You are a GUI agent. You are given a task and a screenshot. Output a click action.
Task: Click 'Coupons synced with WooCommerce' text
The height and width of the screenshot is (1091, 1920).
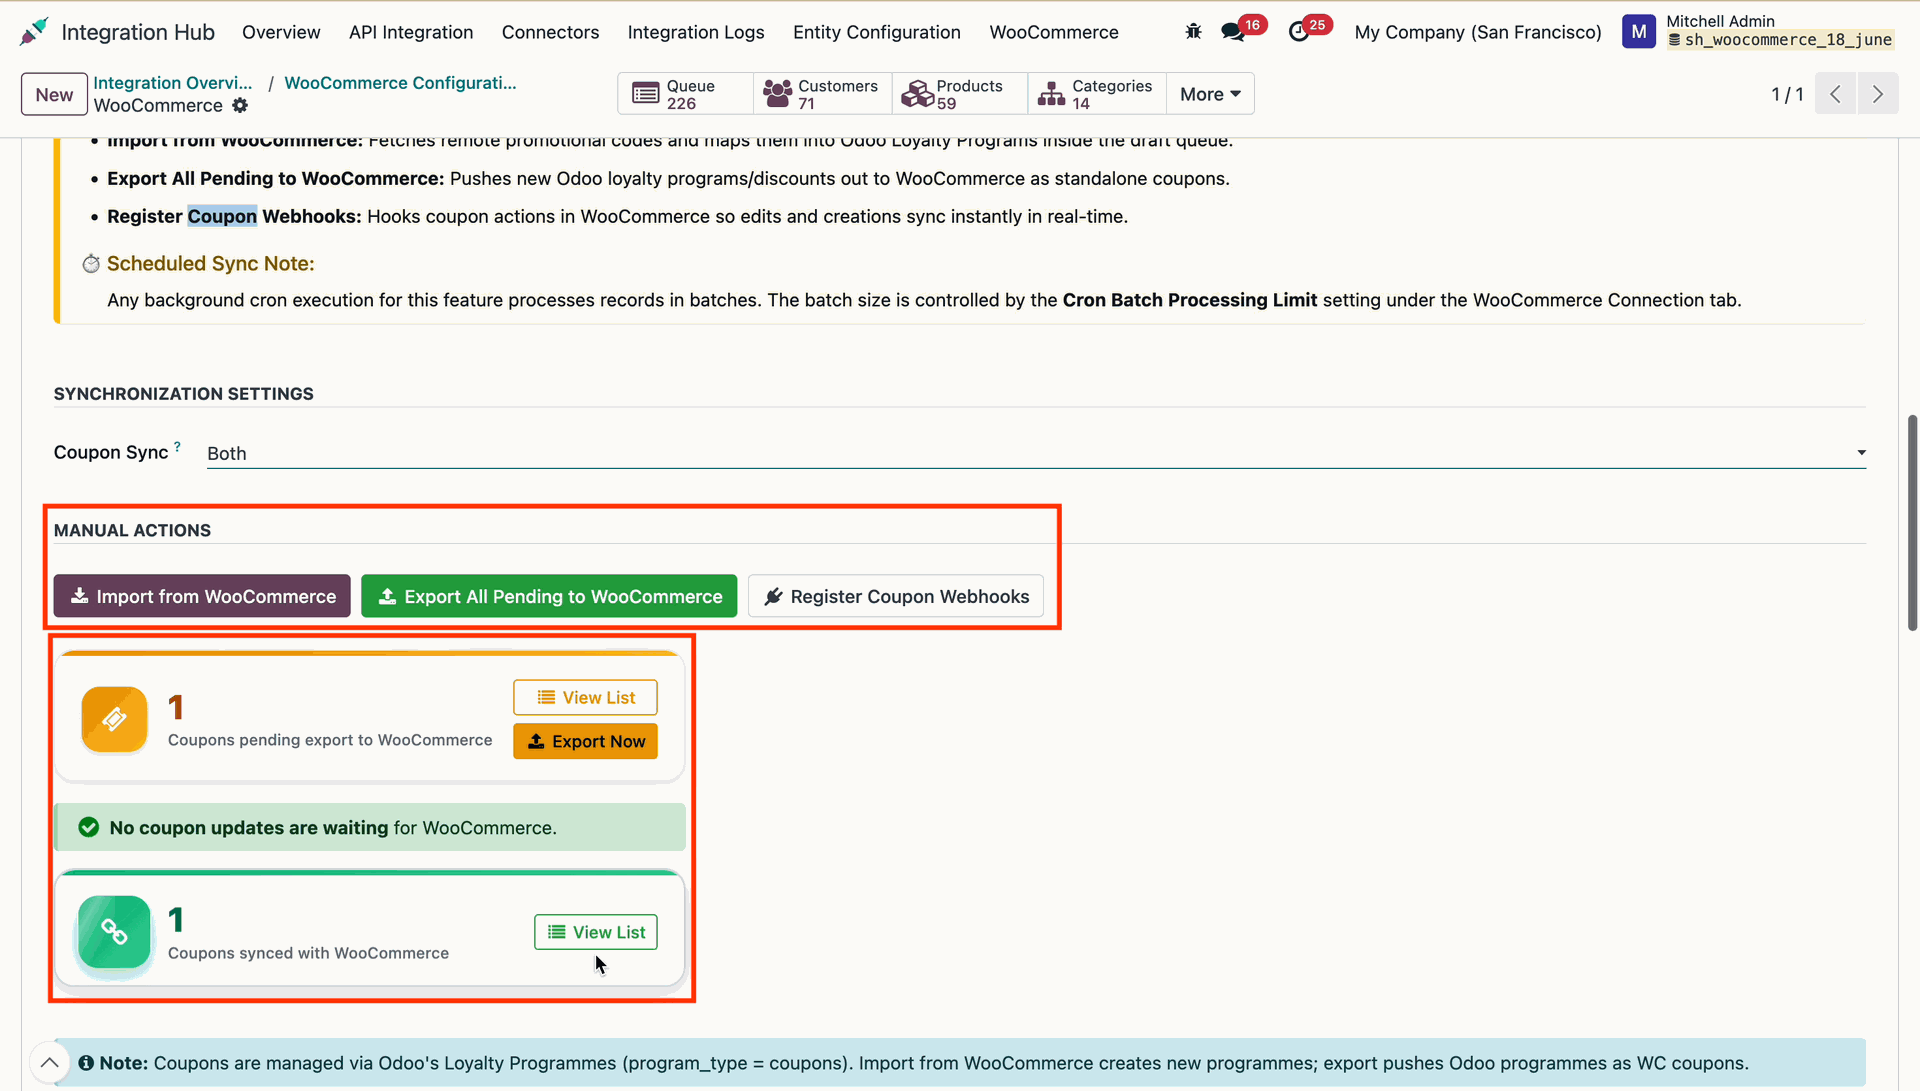(308, 953)
